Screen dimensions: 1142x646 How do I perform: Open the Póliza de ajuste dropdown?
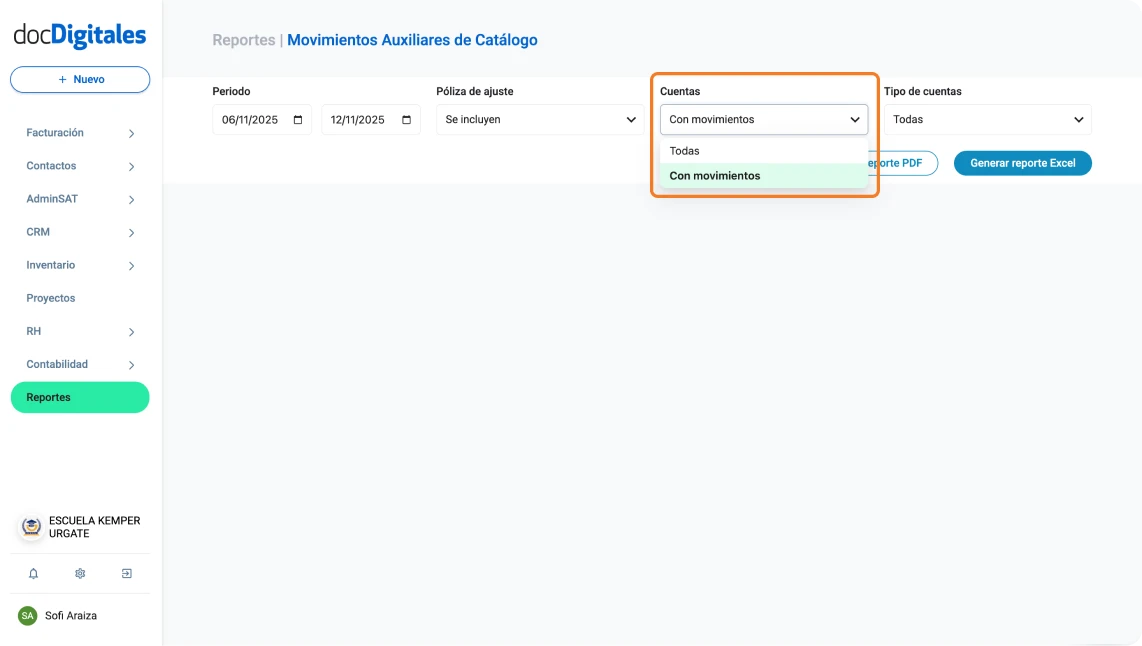[x=539, y=119]
